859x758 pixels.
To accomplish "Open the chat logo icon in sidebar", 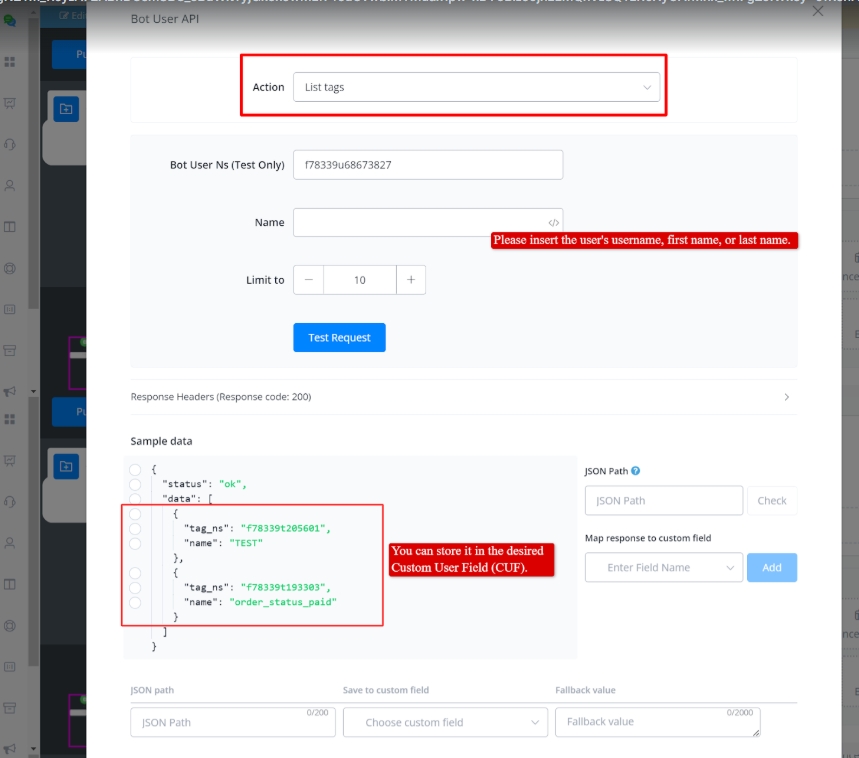I will (x=10, y=19).
